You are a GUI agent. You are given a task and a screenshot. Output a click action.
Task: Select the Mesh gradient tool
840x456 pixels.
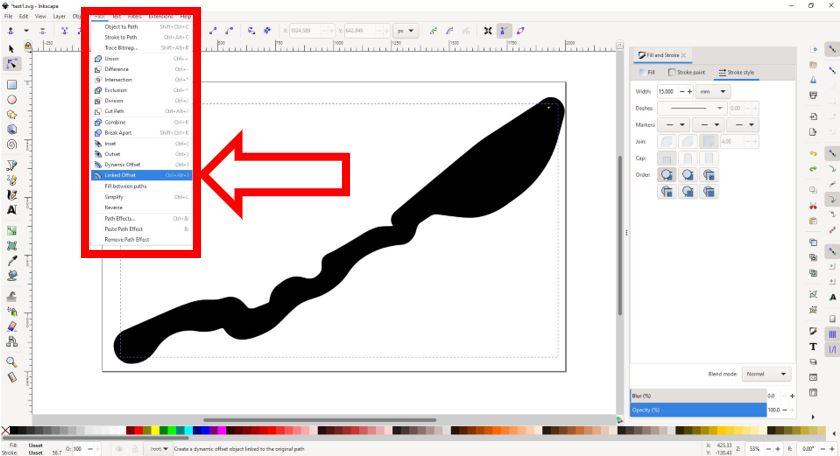pos(11,246)
